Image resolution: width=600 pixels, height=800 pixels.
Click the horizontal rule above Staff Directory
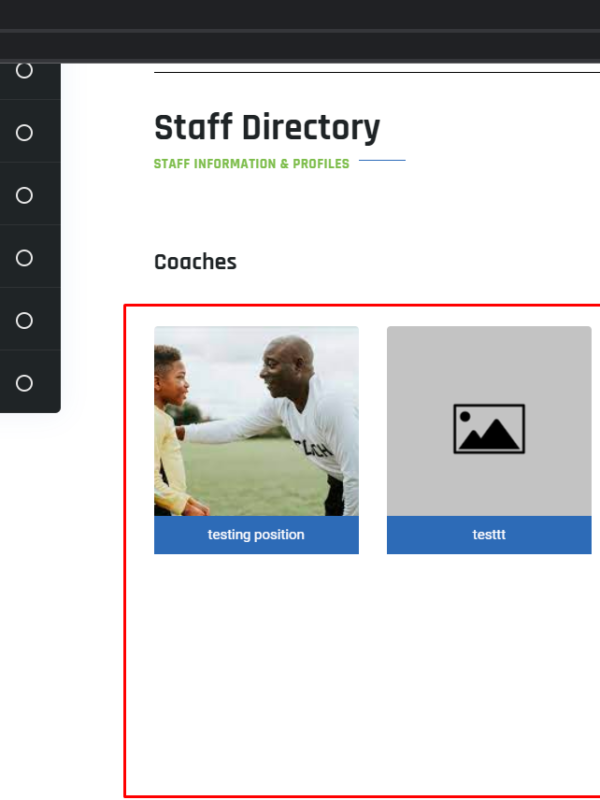[x=377, y=72]
